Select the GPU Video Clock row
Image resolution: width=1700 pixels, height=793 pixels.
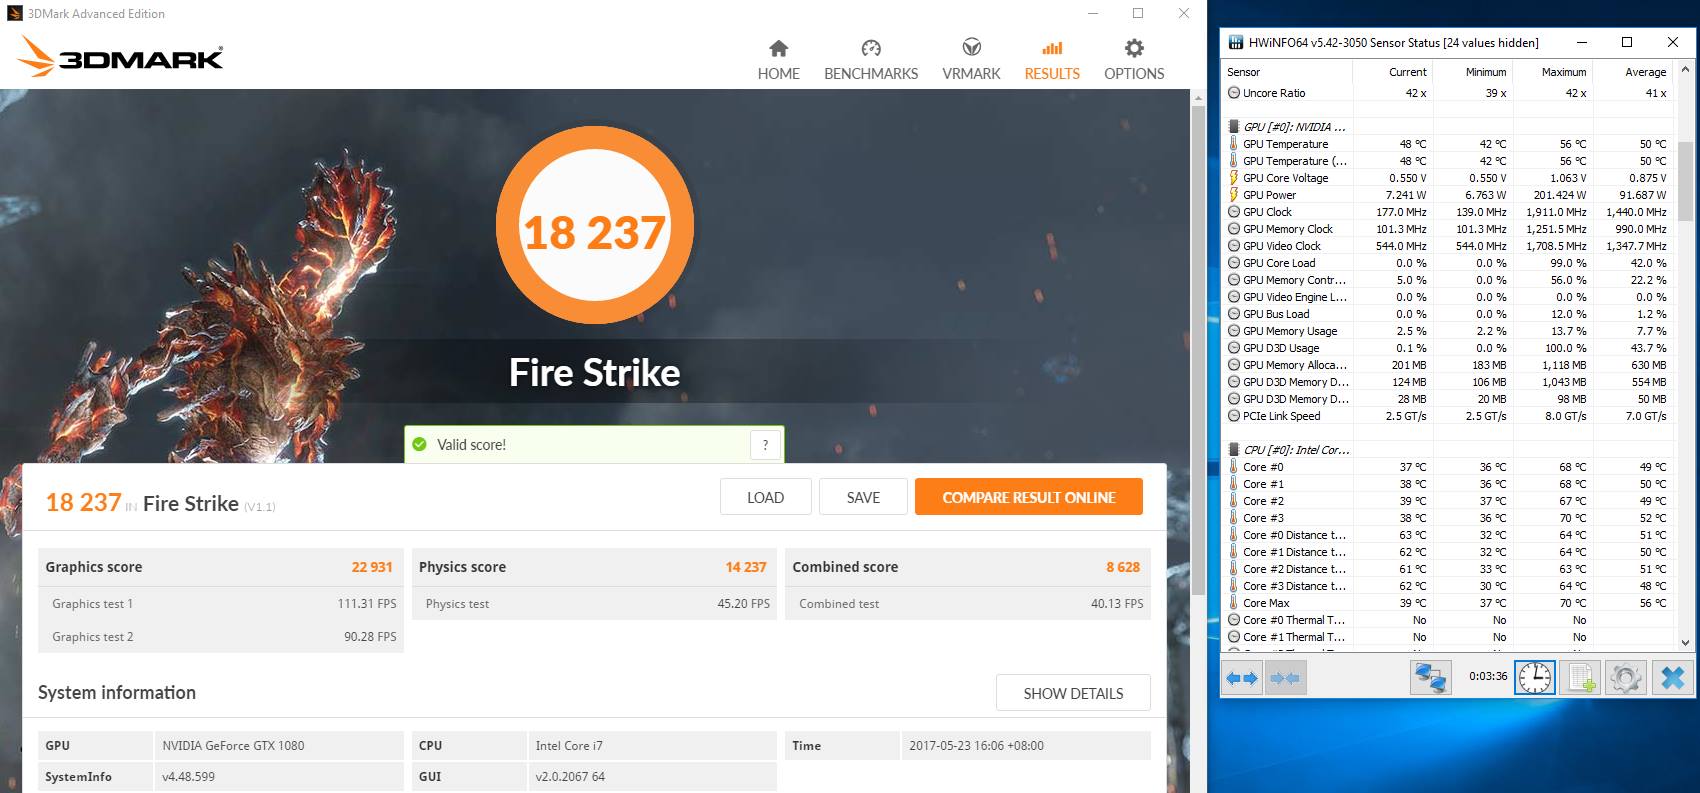(x=1449, y=246)
